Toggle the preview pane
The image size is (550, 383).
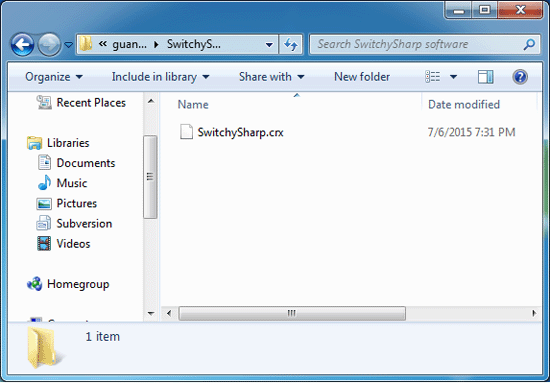click(x=486, y=77)
